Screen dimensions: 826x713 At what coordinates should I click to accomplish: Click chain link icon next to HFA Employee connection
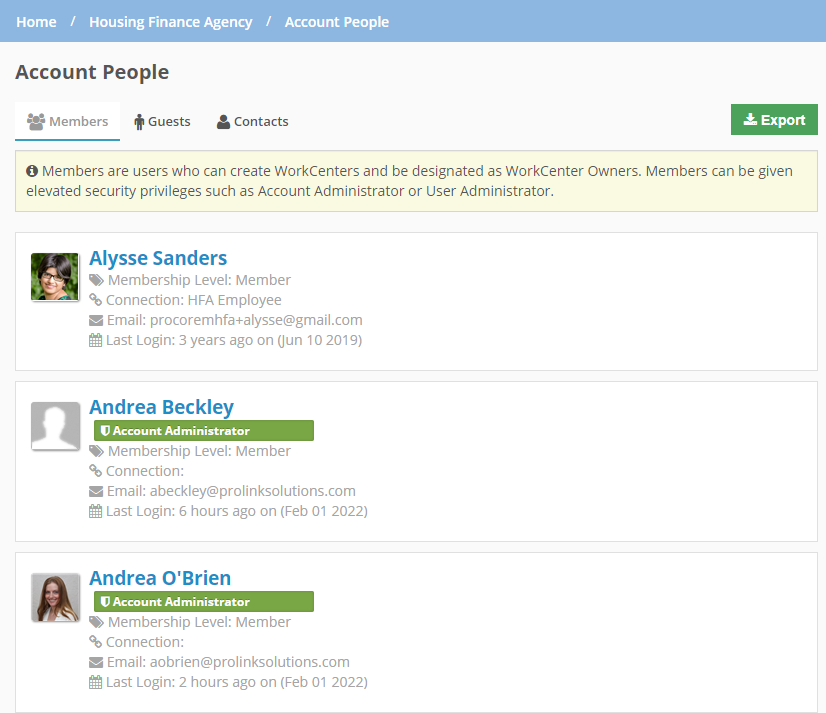point(95,300)
